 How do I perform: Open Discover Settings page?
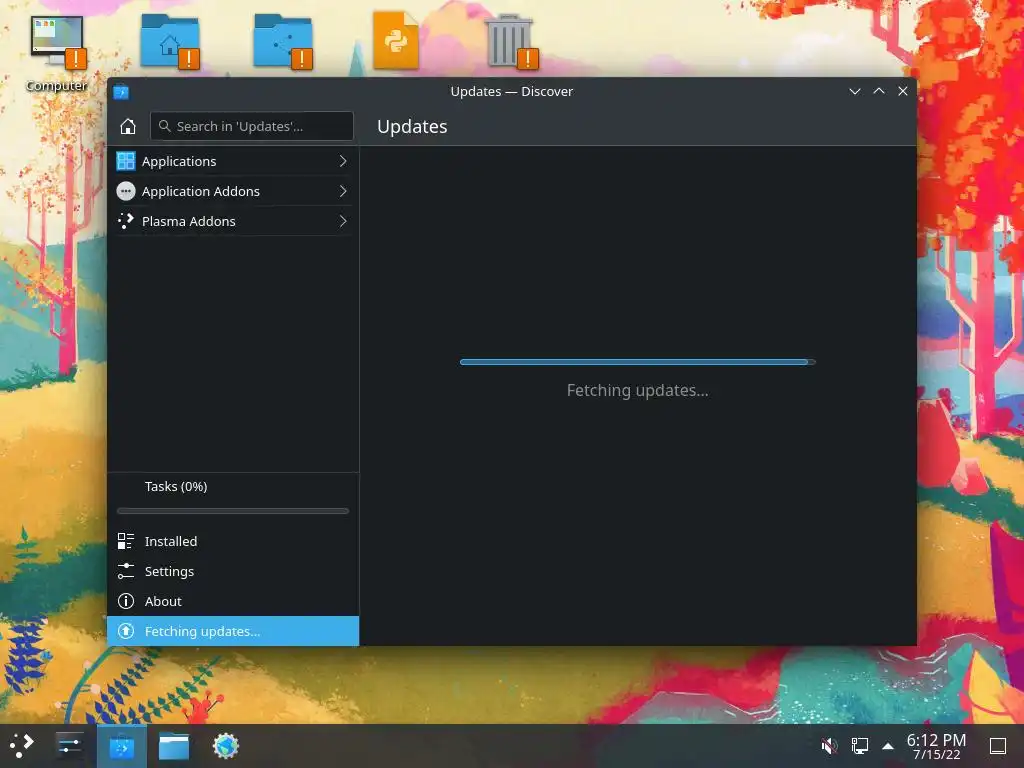pos(233,571)
